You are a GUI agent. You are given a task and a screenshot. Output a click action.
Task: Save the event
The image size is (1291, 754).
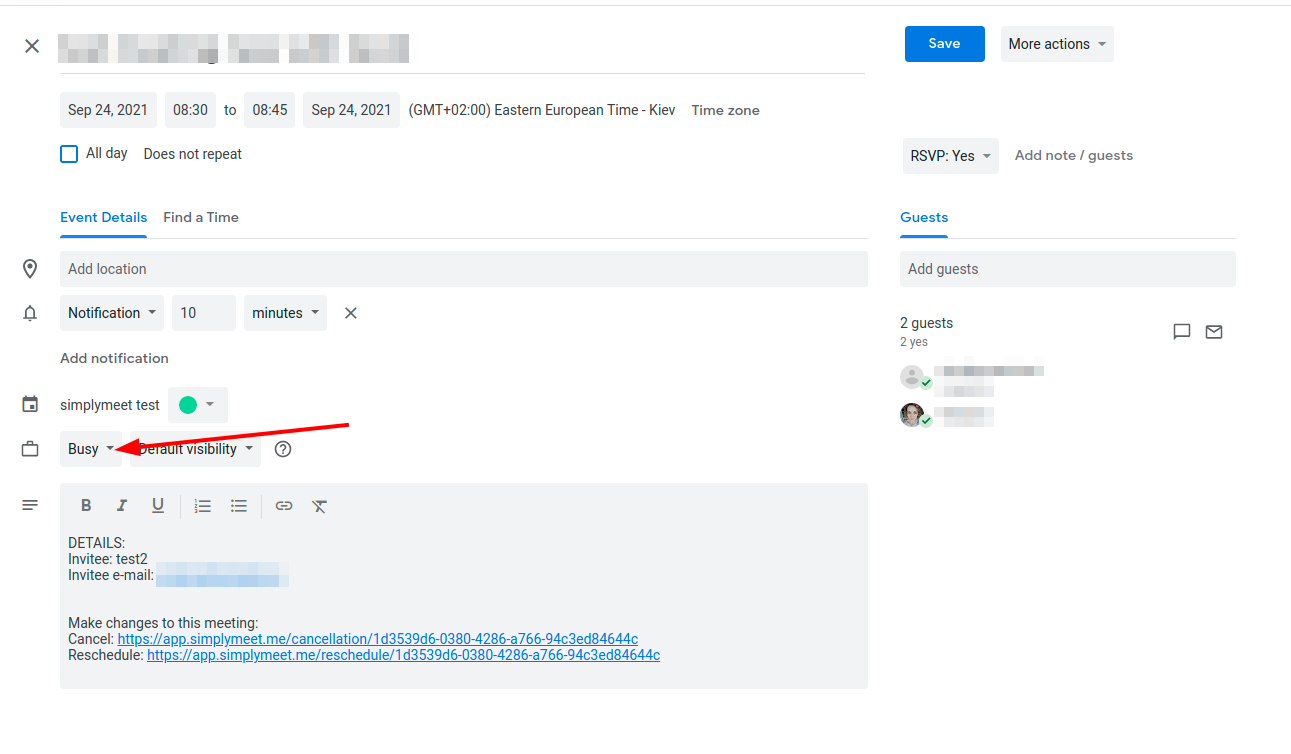(x=944, y=44)
